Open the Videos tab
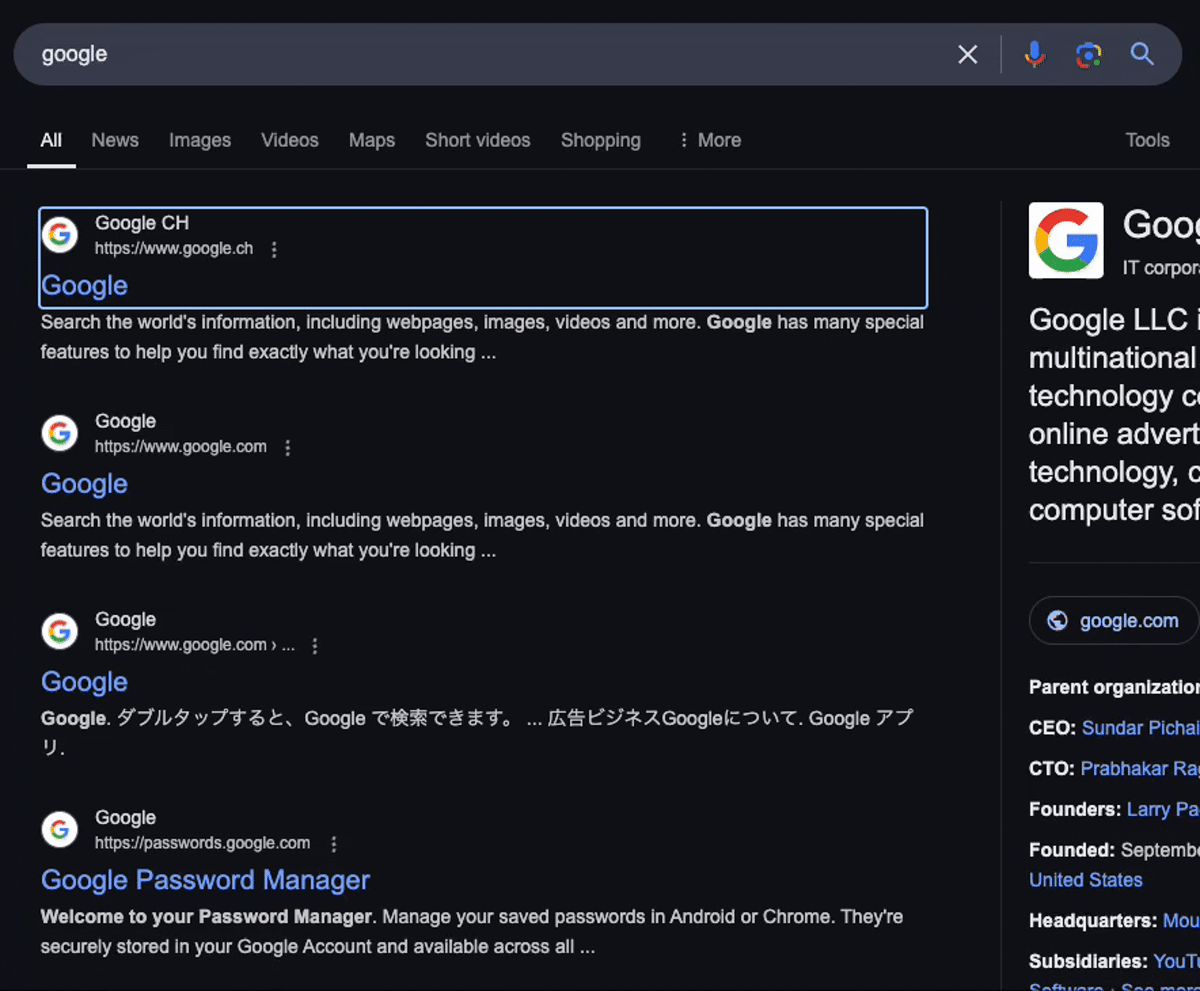Screen dimensions: 1200x991 (x=290, y=140)
